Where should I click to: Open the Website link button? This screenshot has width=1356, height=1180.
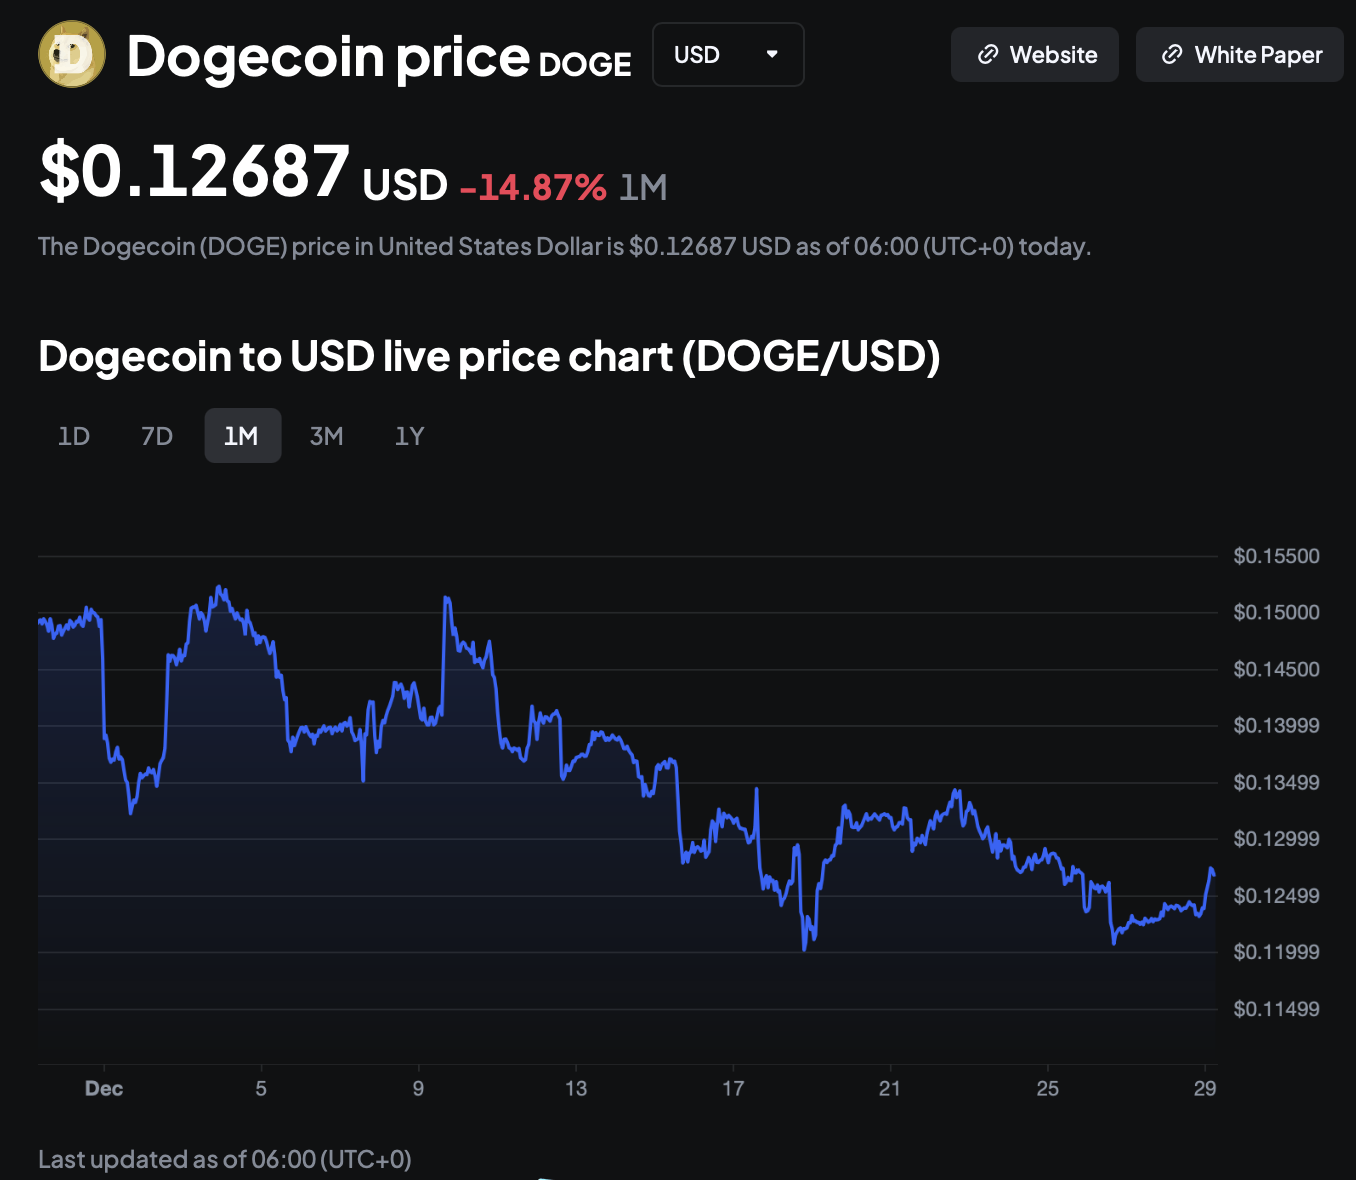[1034, 55]
